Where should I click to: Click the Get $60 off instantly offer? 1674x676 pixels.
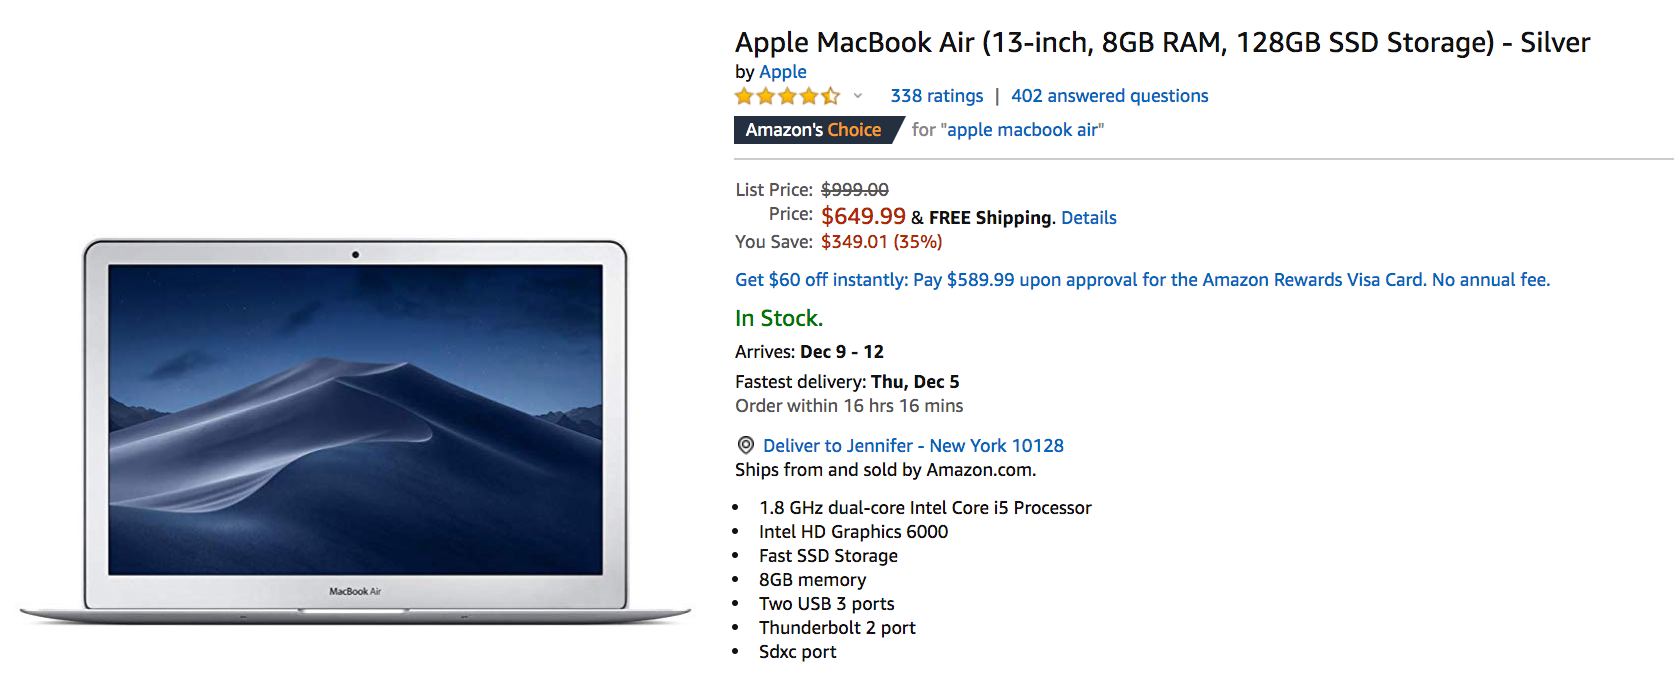(x=1142, y=280)
